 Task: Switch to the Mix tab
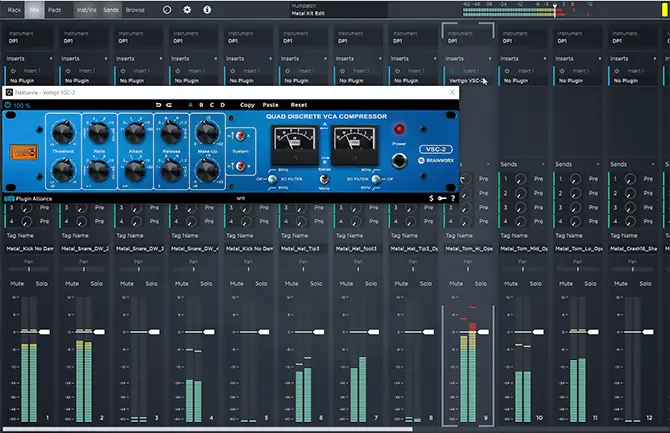[34, 9]
